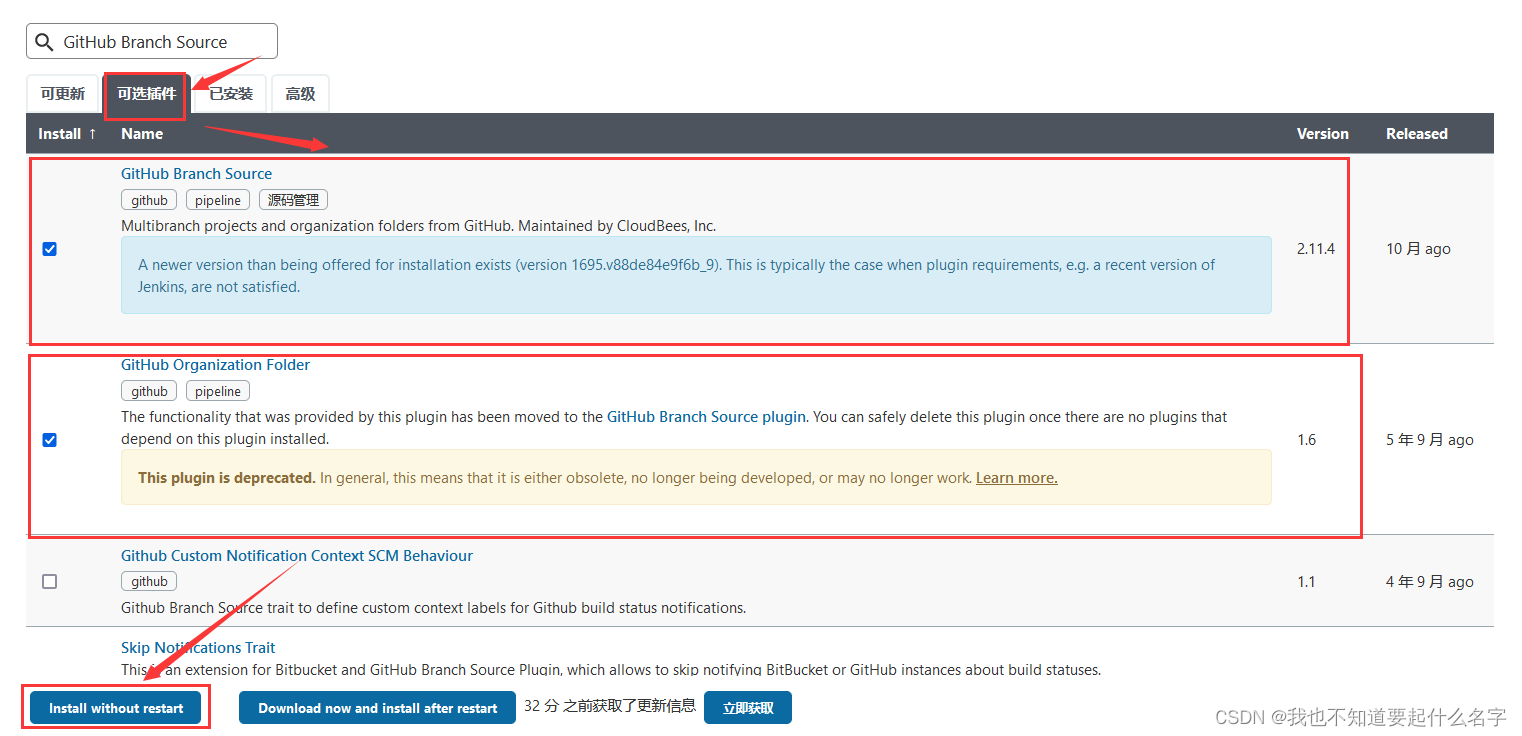Open Github Custom Notification Context SCM Behaviour

297,555
